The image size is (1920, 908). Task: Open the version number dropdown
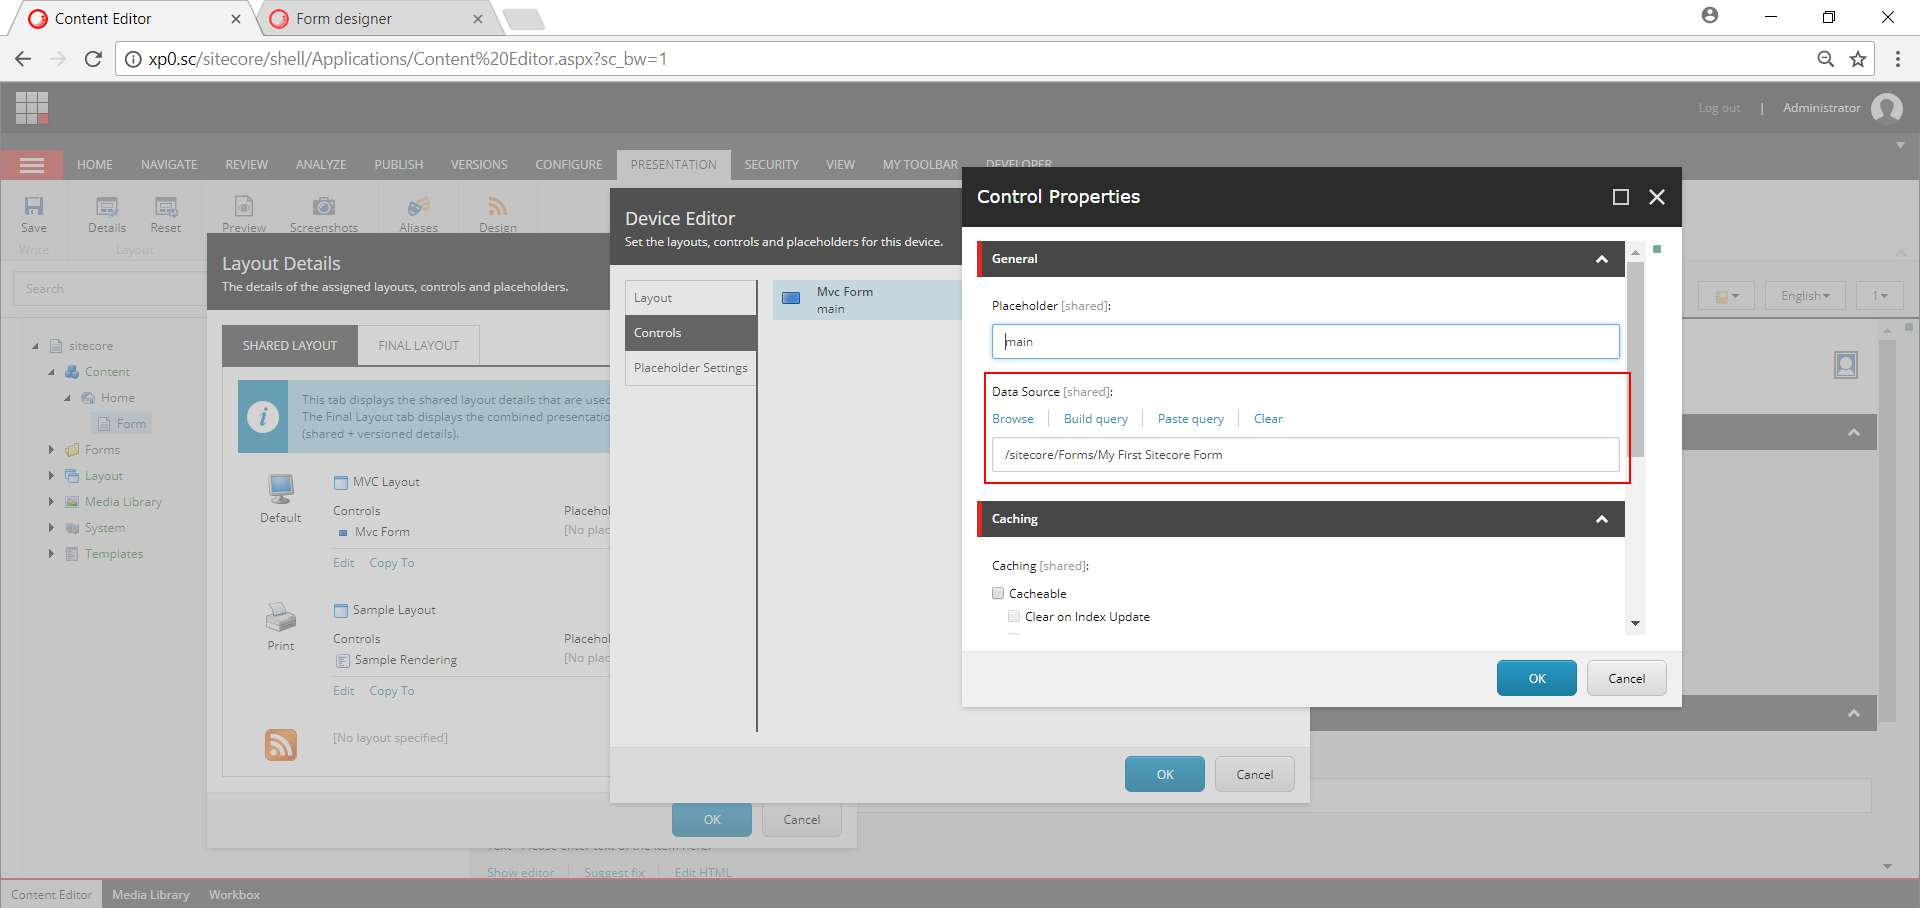[x=1880, y=296]
